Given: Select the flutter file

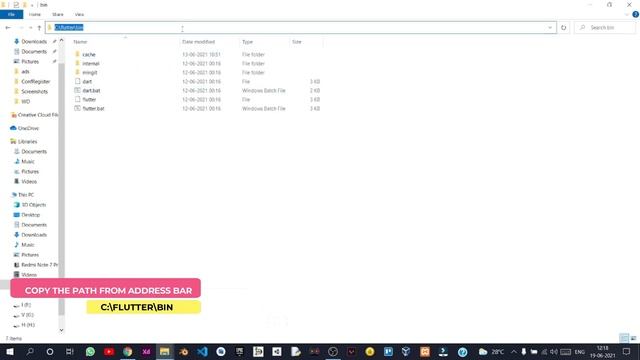Looking at the screenshot, I should coord(89,99).
